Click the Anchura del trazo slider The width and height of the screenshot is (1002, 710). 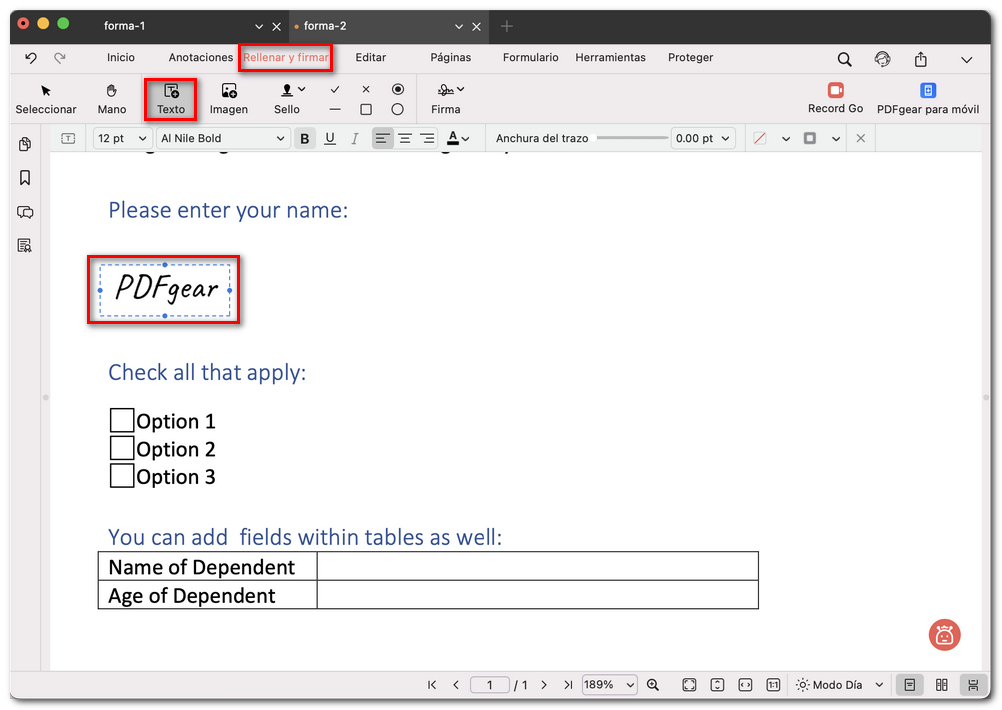coord(631,138)
